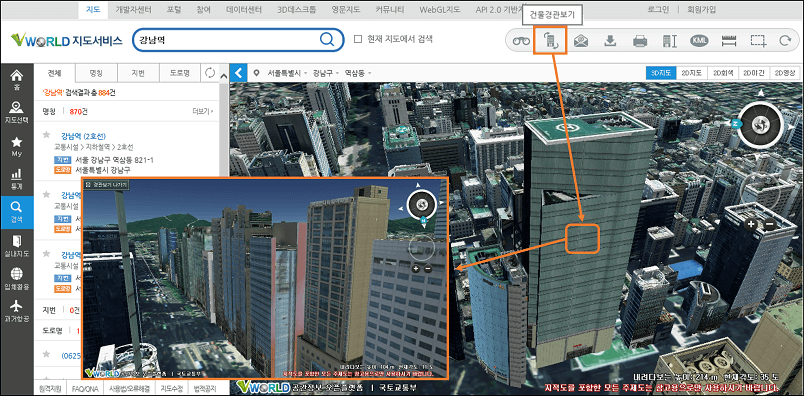804x396 pixels.
Task: Open the 포털 menu
Action: pyautogui.click(x=174, y=9)
